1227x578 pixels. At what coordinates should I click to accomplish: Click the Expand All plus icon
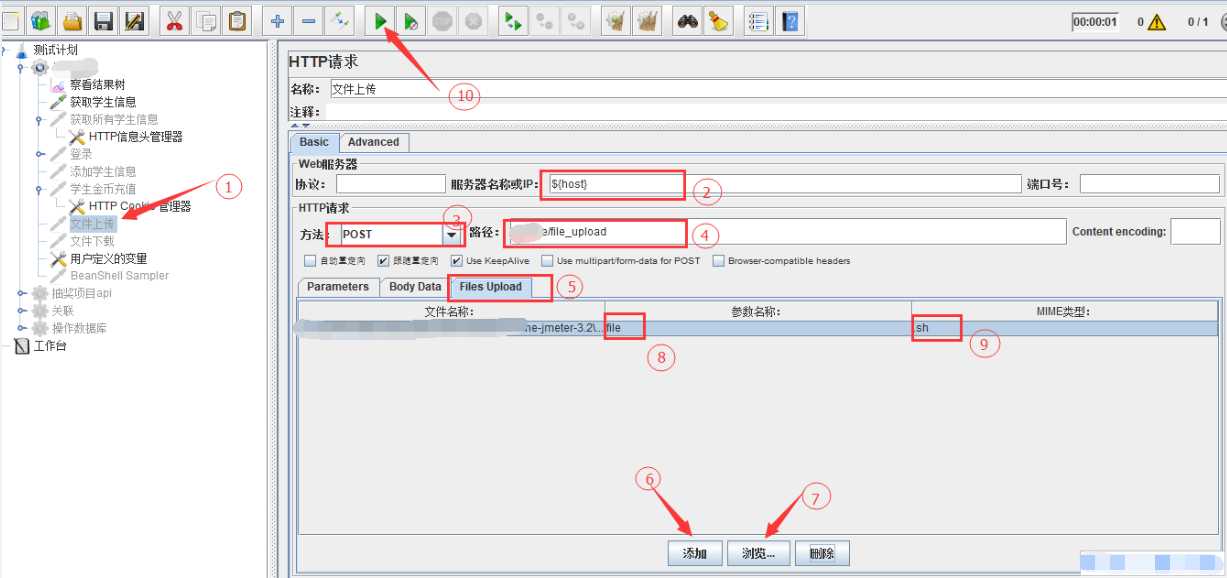tap(278, 20)
